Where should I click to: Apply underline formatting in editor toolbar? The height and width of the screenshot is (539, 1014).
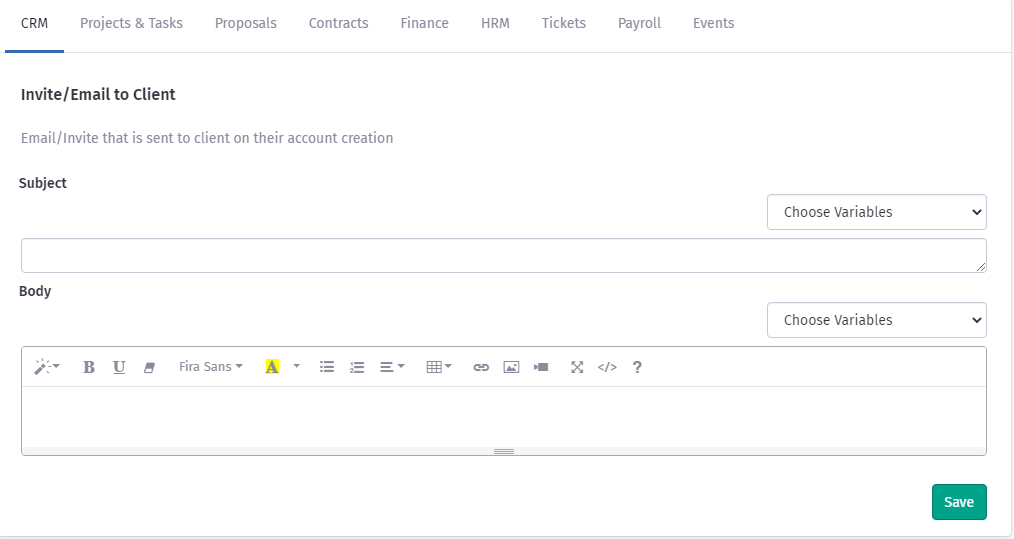(x=119, y=367)
